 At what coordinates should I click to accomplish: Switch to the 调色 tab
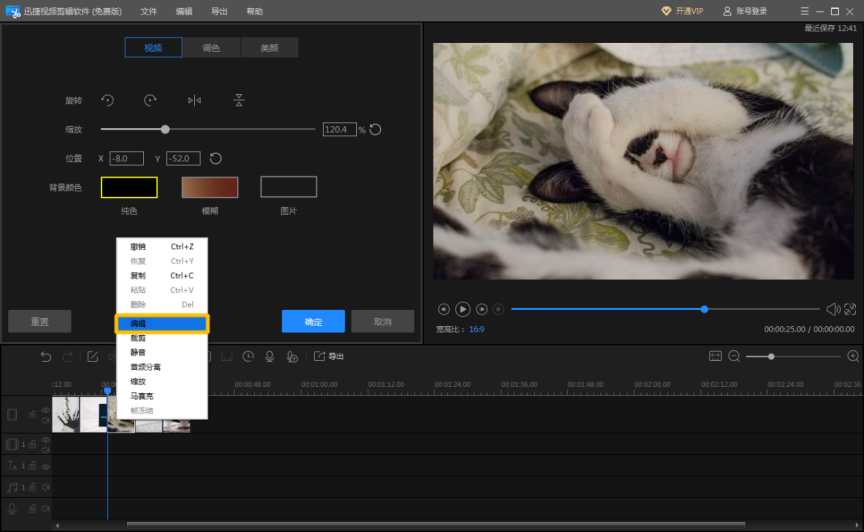coord(211,48)
